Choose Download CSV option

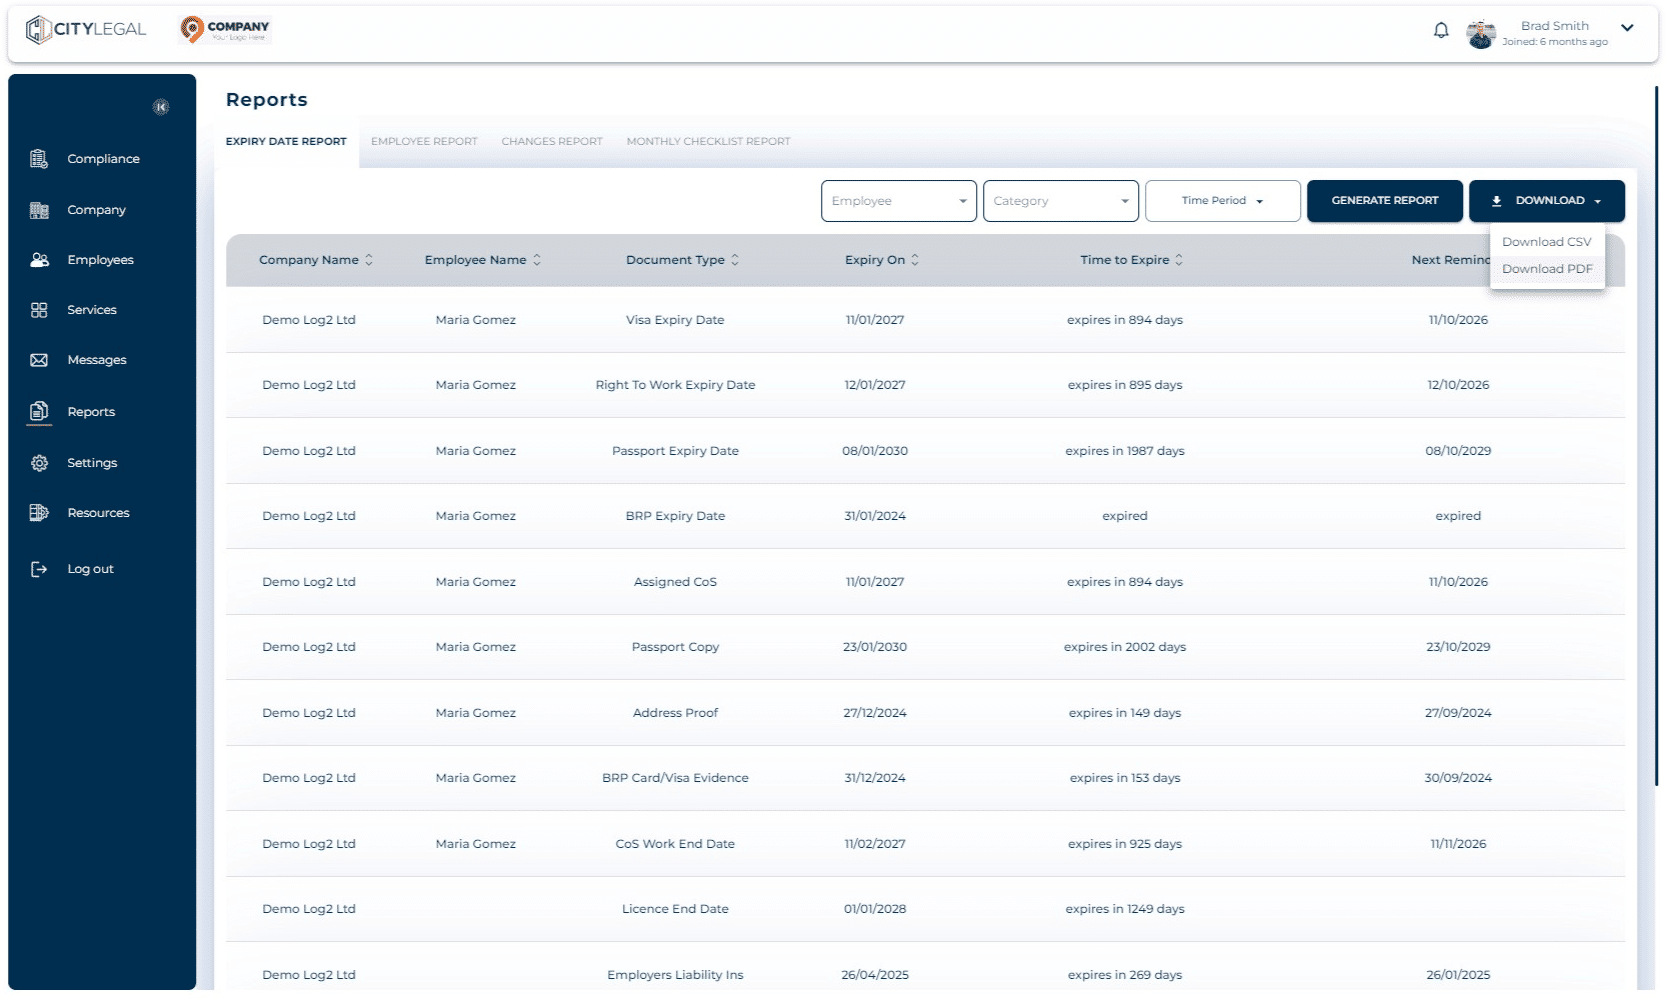1547,242
